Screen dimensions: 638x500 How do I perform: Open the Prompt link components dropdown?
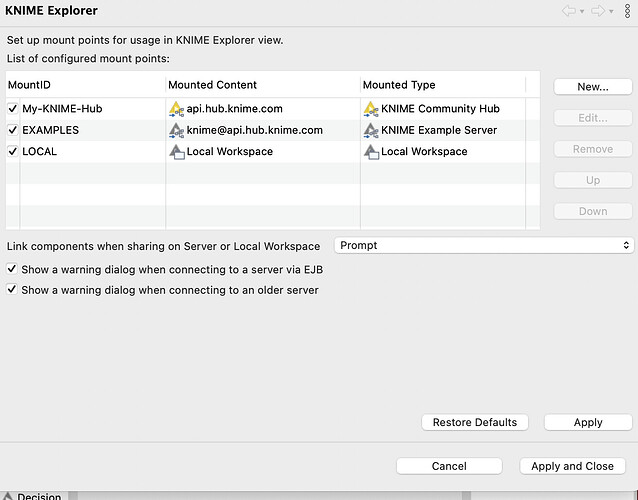[484, 245]
